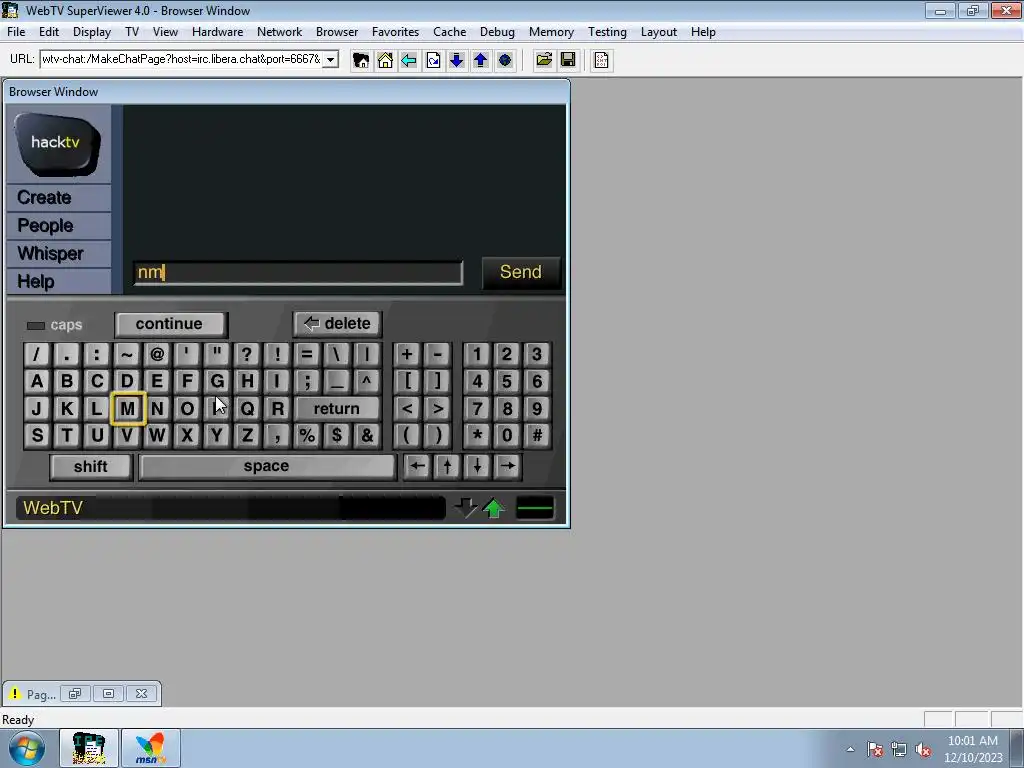This screenshot has height=768, width=1024.
Task: Click the network tray icon
Action: (x=899, y=749)
